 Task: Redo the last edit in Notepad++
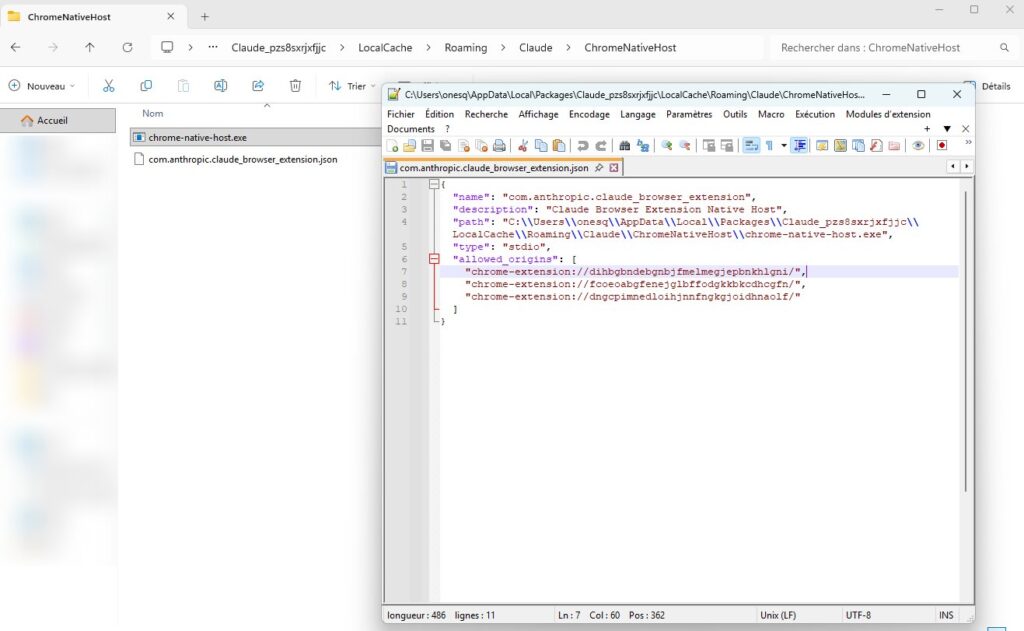(601, 146)
